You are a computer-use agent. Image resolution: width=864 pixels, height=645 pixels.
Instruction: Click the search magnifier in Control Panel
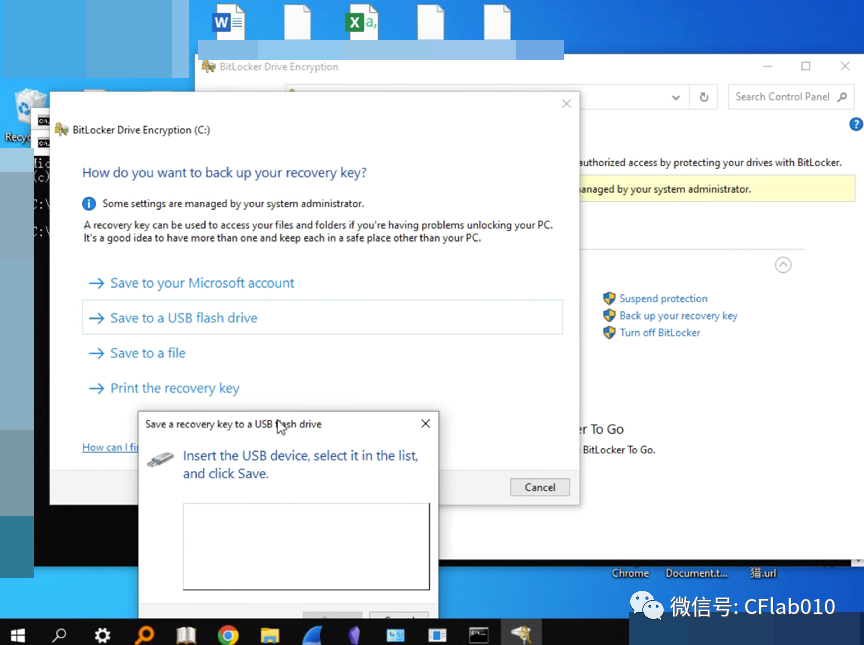(x=842, y=97)
